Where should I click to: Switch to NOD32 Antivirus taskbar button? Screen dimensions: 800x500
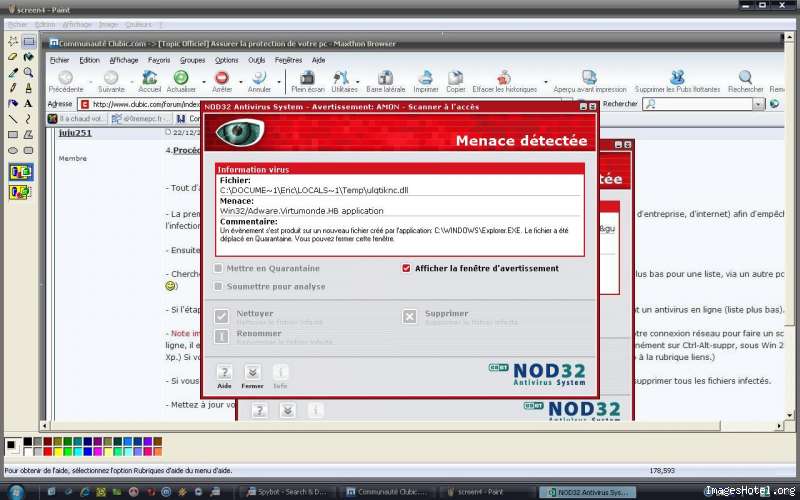click(x=587, y=492)
